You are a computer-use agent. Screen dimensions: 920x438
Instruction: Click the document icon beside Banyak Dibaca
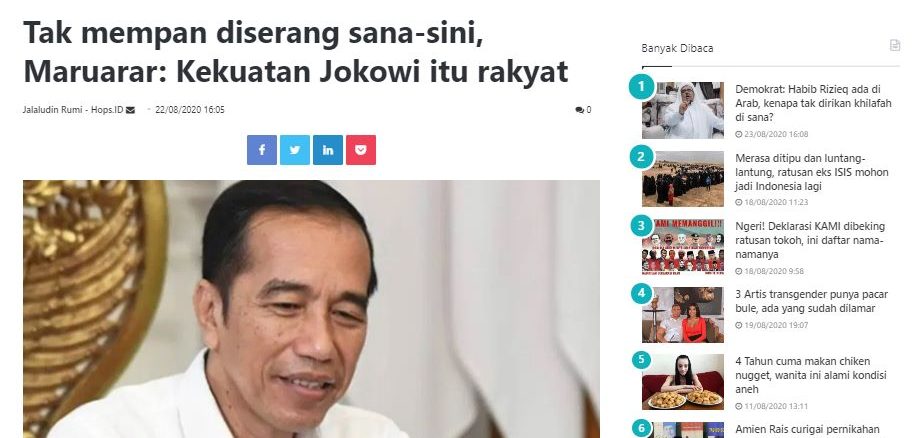pyautogui.click(x=895, y=45)
